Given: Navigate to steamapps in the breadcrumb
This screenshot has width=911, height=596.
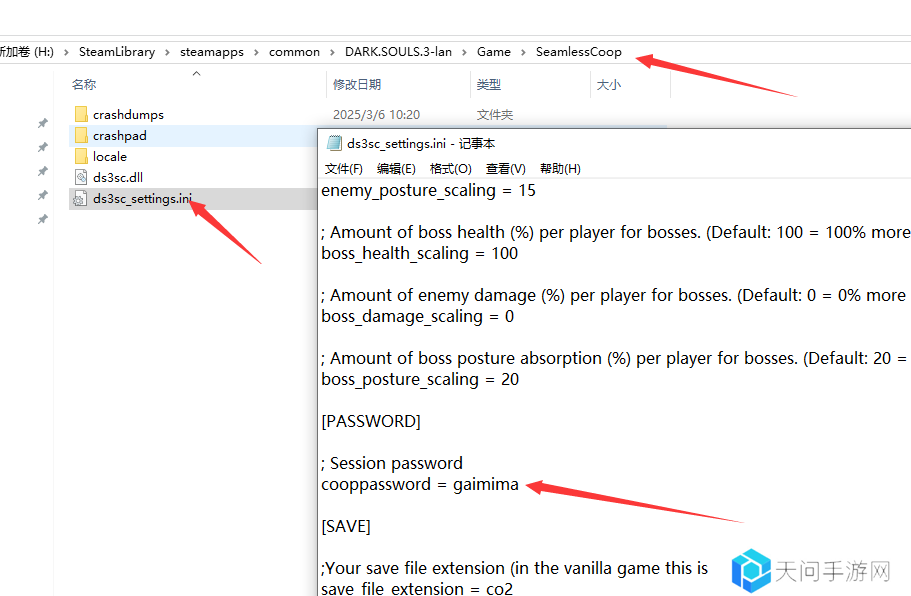Looking at the screenshot, I should point(211,52).
